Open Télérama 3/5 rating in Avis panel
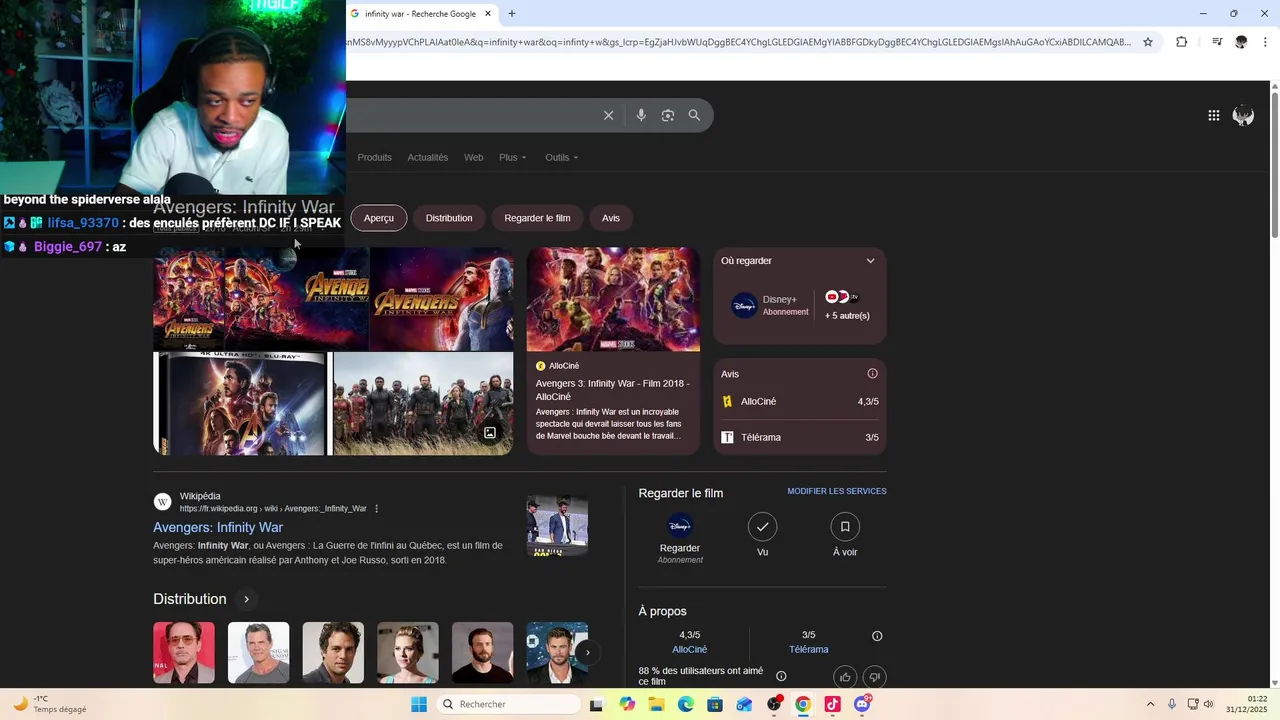The width and height of the screenshot is (1280, 720). (800, 438)
